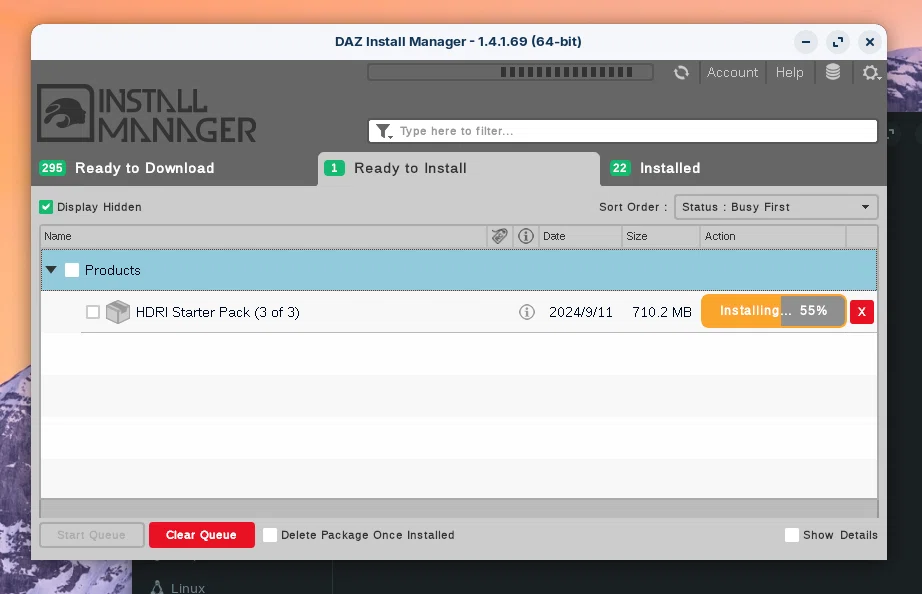Viewport: 922px width, 594px height.
Task: Open the settings gear icon
Action: 871,72
